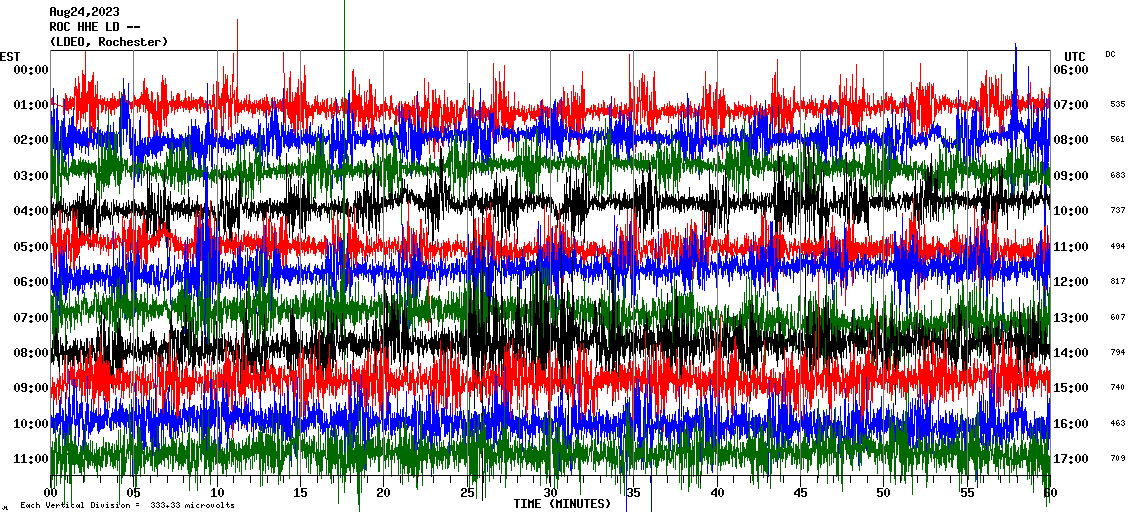This screenshot has width=1130, height=519.
Task: Click the Aug24,2023 date label
Action: [x=84, y=12]
